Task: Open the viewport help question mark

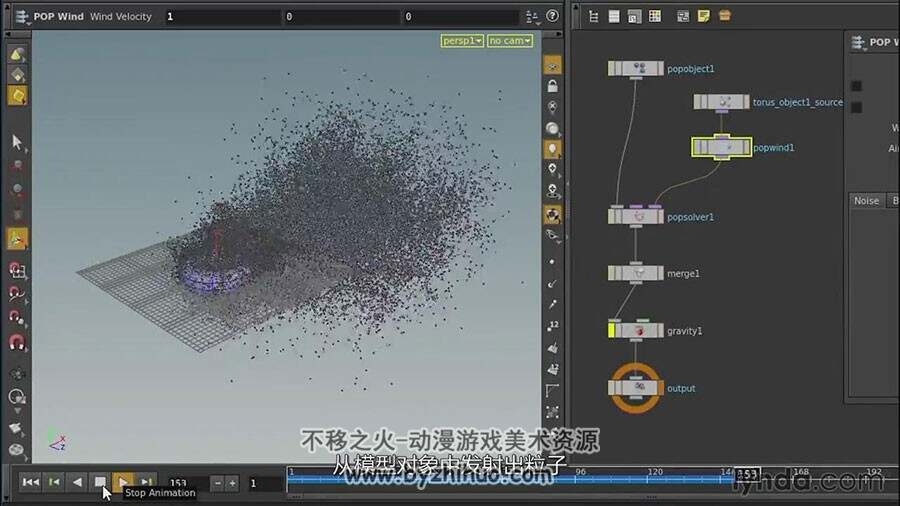Action: [552, 16]
